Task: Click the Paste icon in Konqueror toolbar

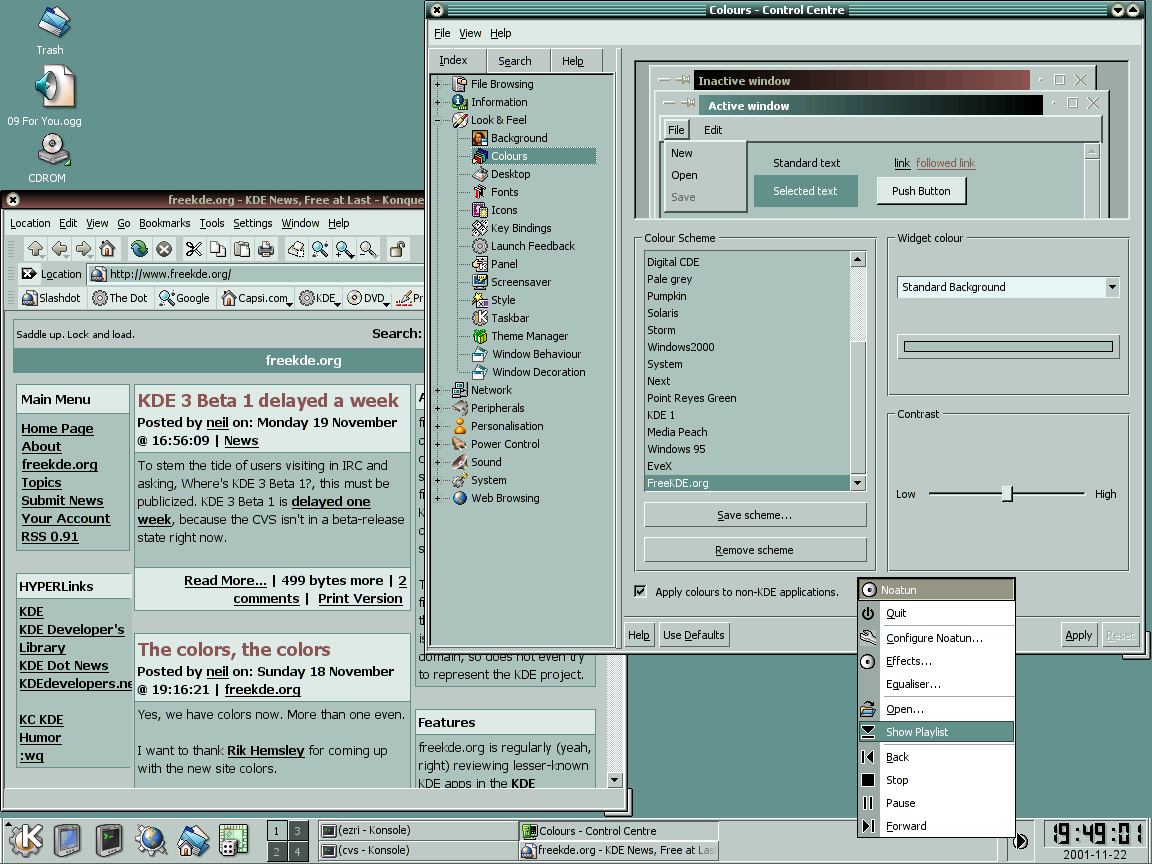Action: tap(242, 249)
